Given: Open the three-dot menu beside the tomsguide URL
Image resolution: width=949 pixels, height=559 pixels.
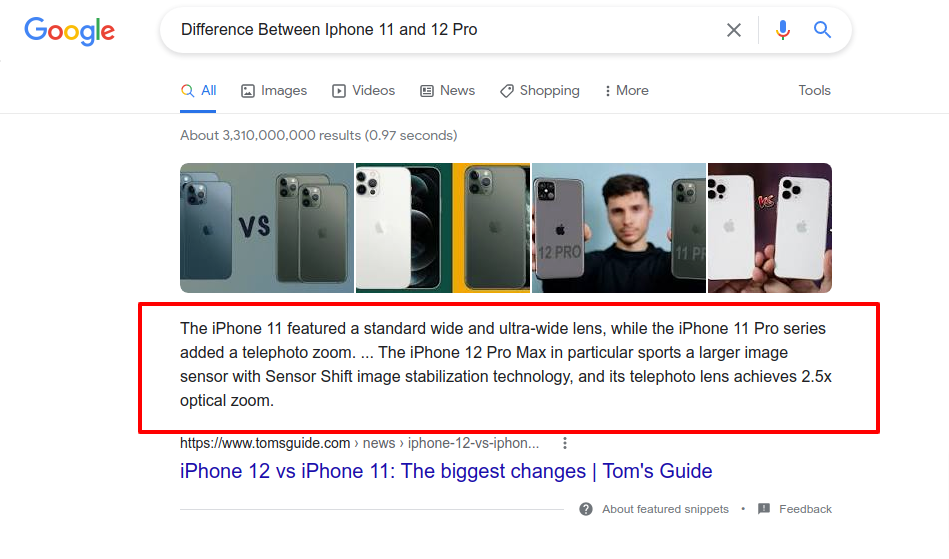Looking at the screenshot, I should click(x=565, y=443).
